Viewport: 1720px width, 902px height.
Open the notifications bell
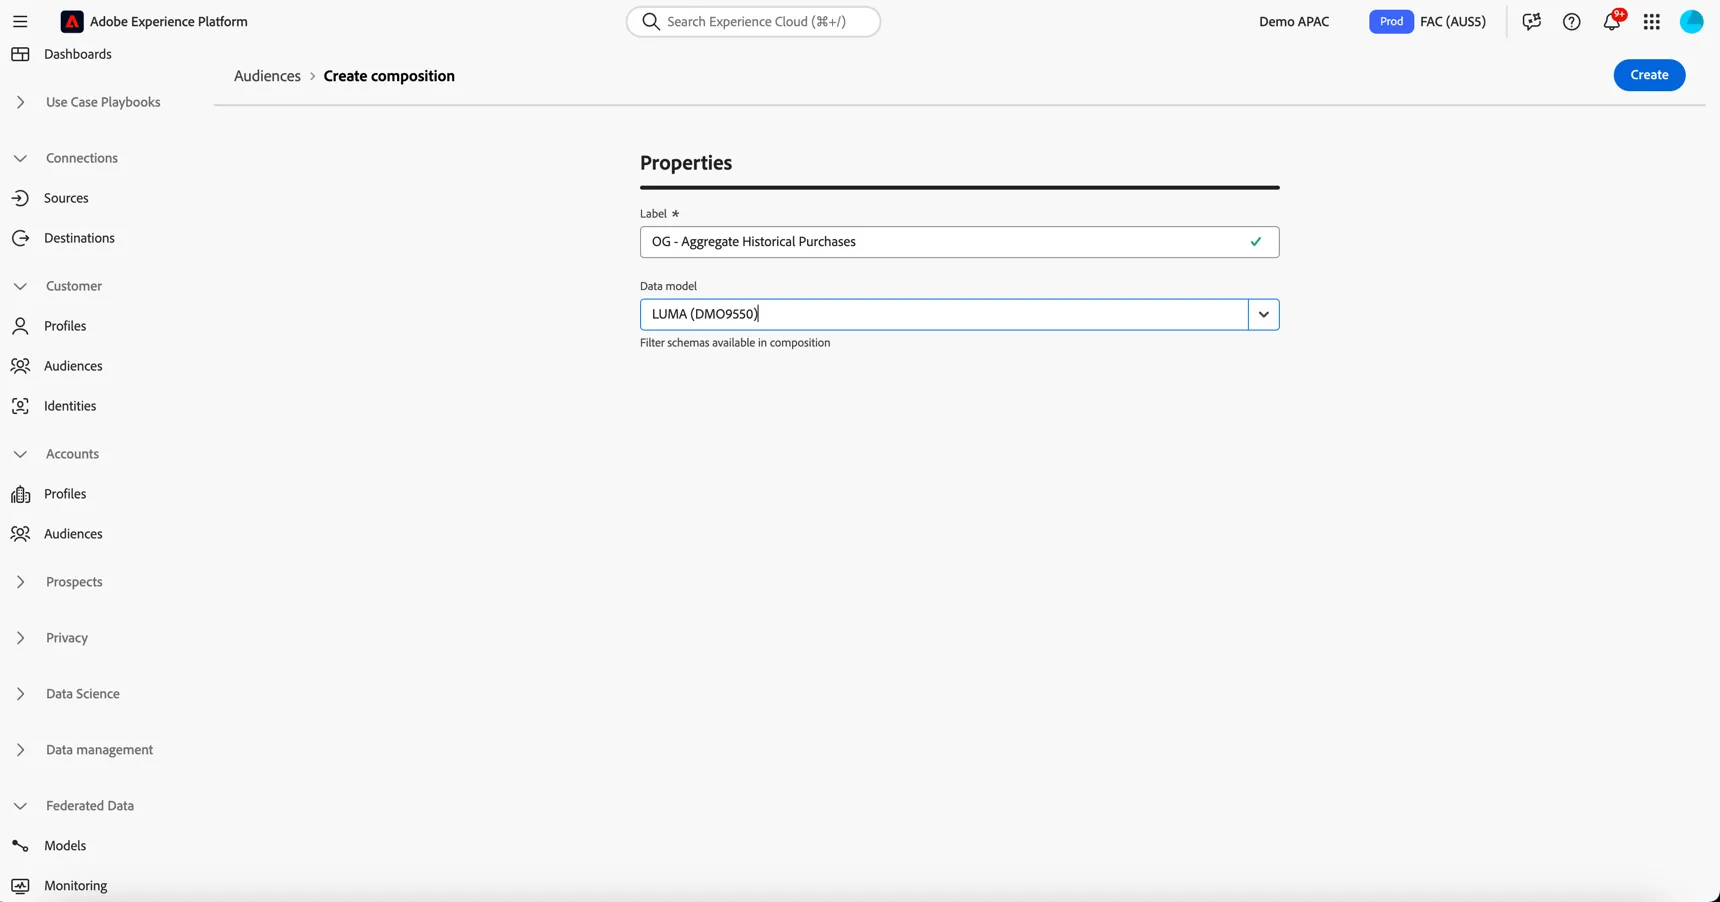tap(1612, 21)
